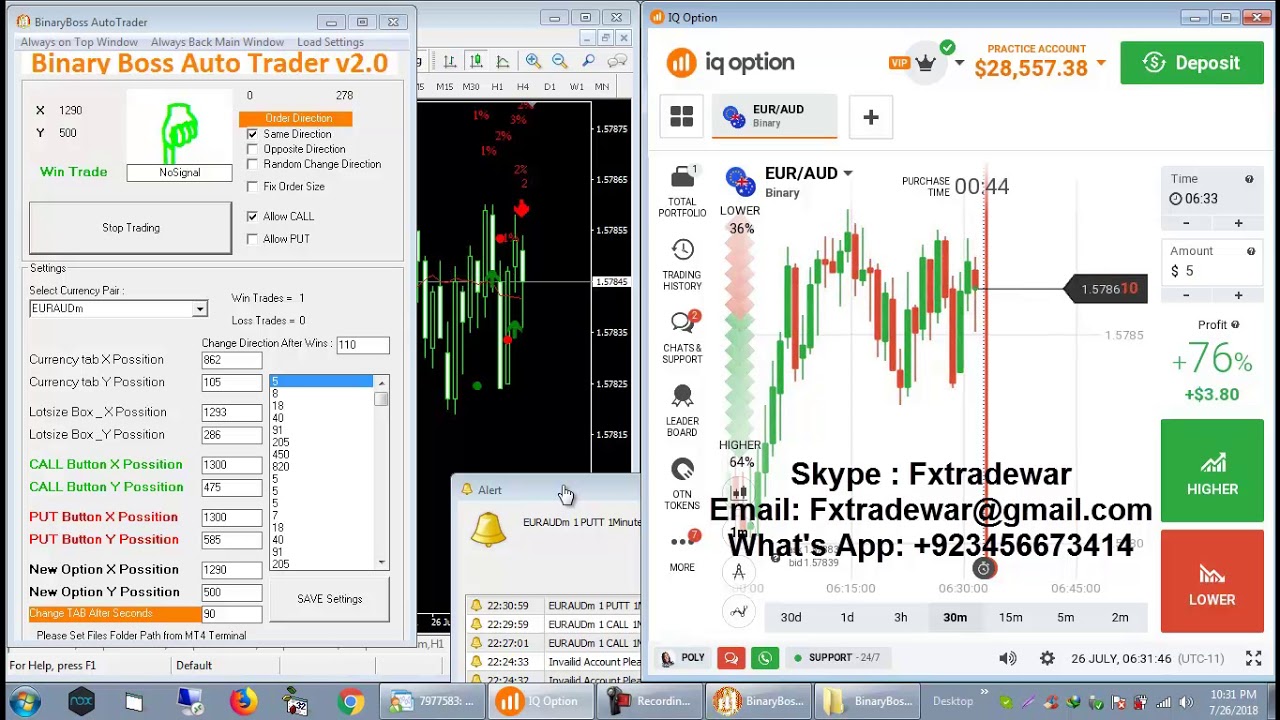Click the help icon next to Amount
The height and width of the screenshot is (720, 1280).
pos(1251,251)
